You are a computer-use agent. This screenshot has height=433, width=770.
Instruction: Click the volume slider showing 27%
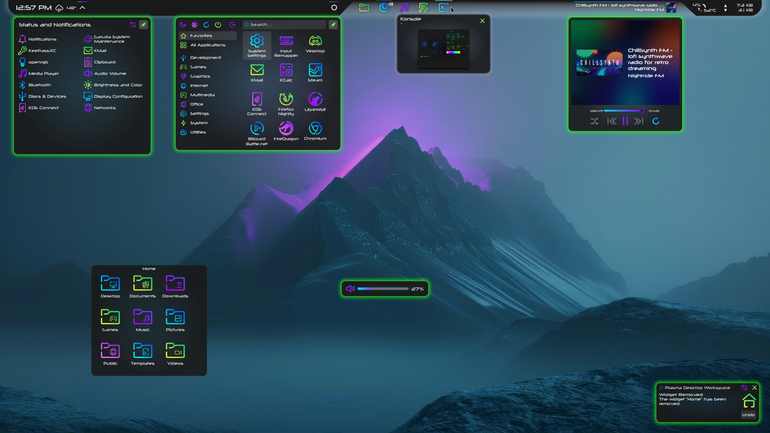coord(383,289)
